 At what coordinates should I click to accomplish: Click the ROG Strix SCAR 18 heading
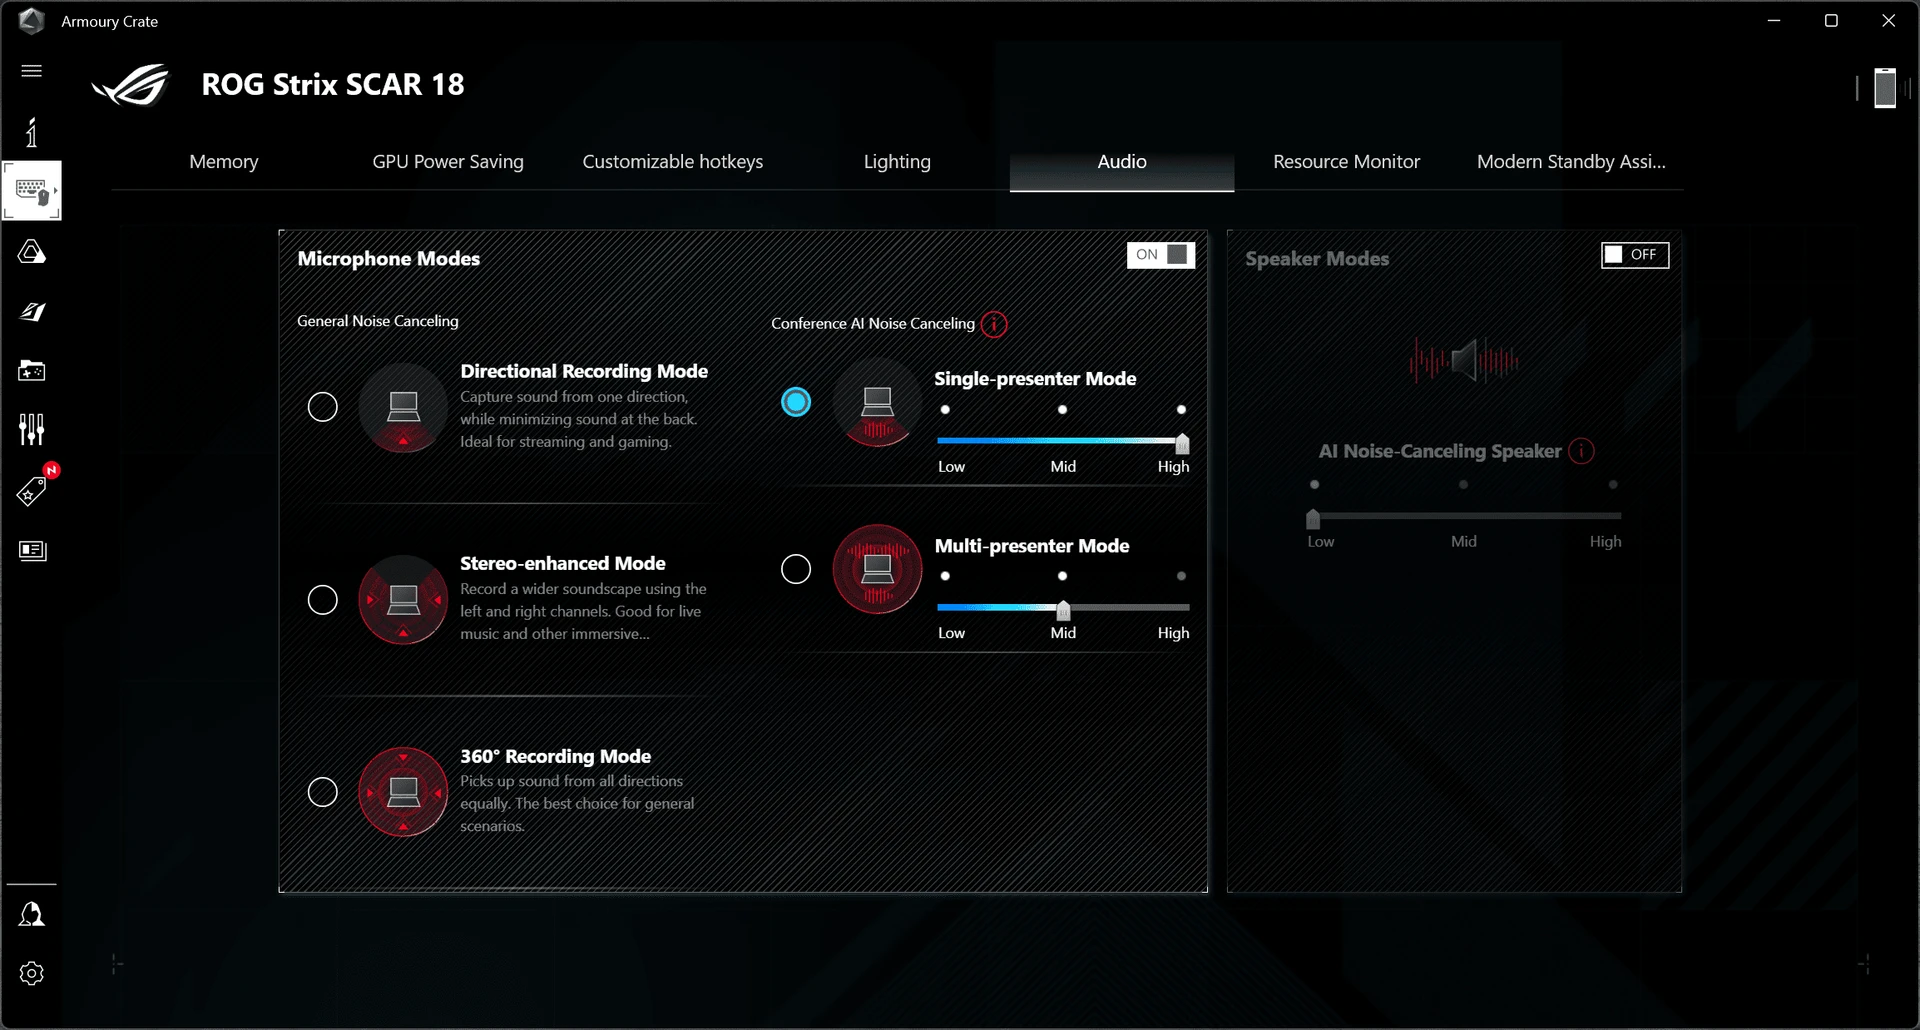333,85
